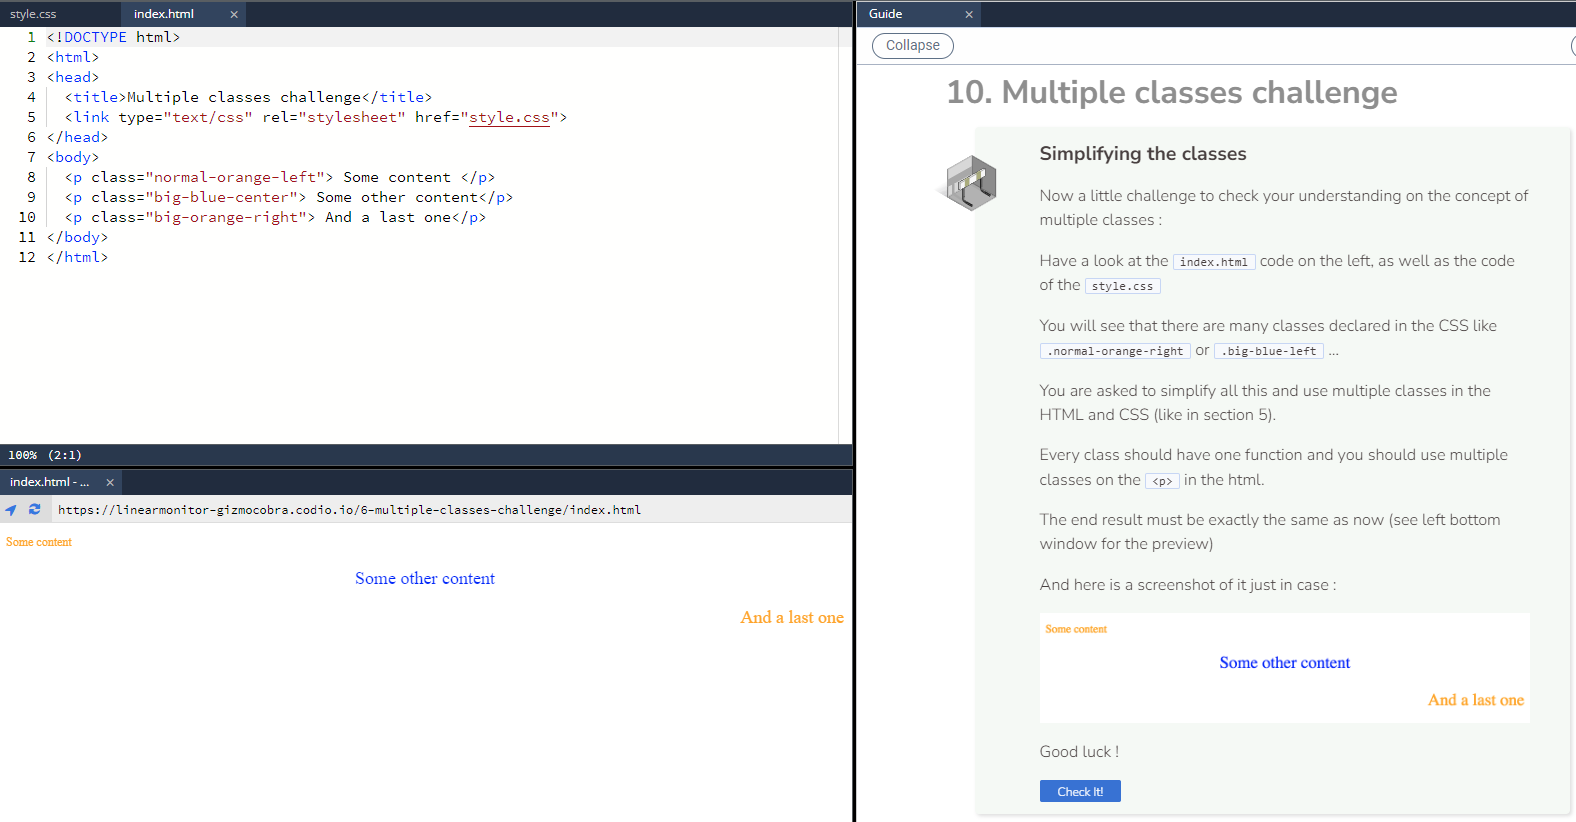Click line 1 DOCTYPE in editor
Viewport: 1576px width, 822px height.
pos(113,37)
